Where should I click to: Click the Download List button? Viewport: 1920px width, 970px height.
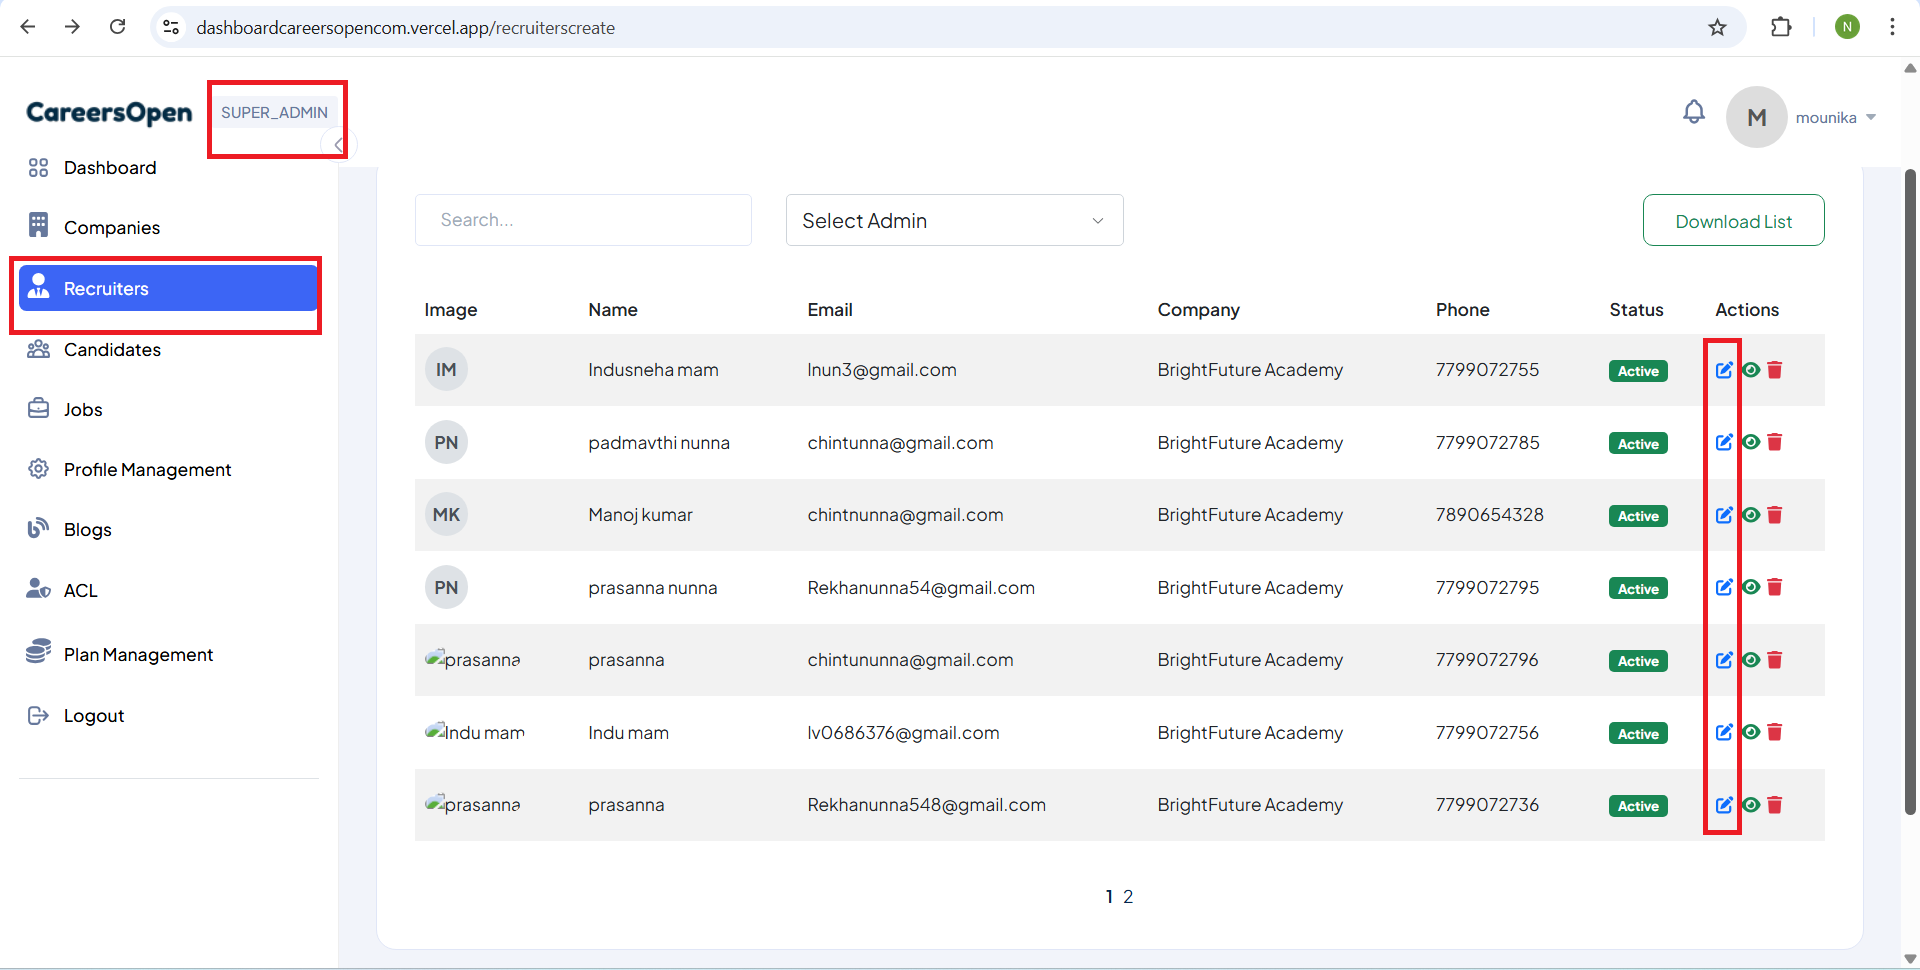(x=1733, y=221)
